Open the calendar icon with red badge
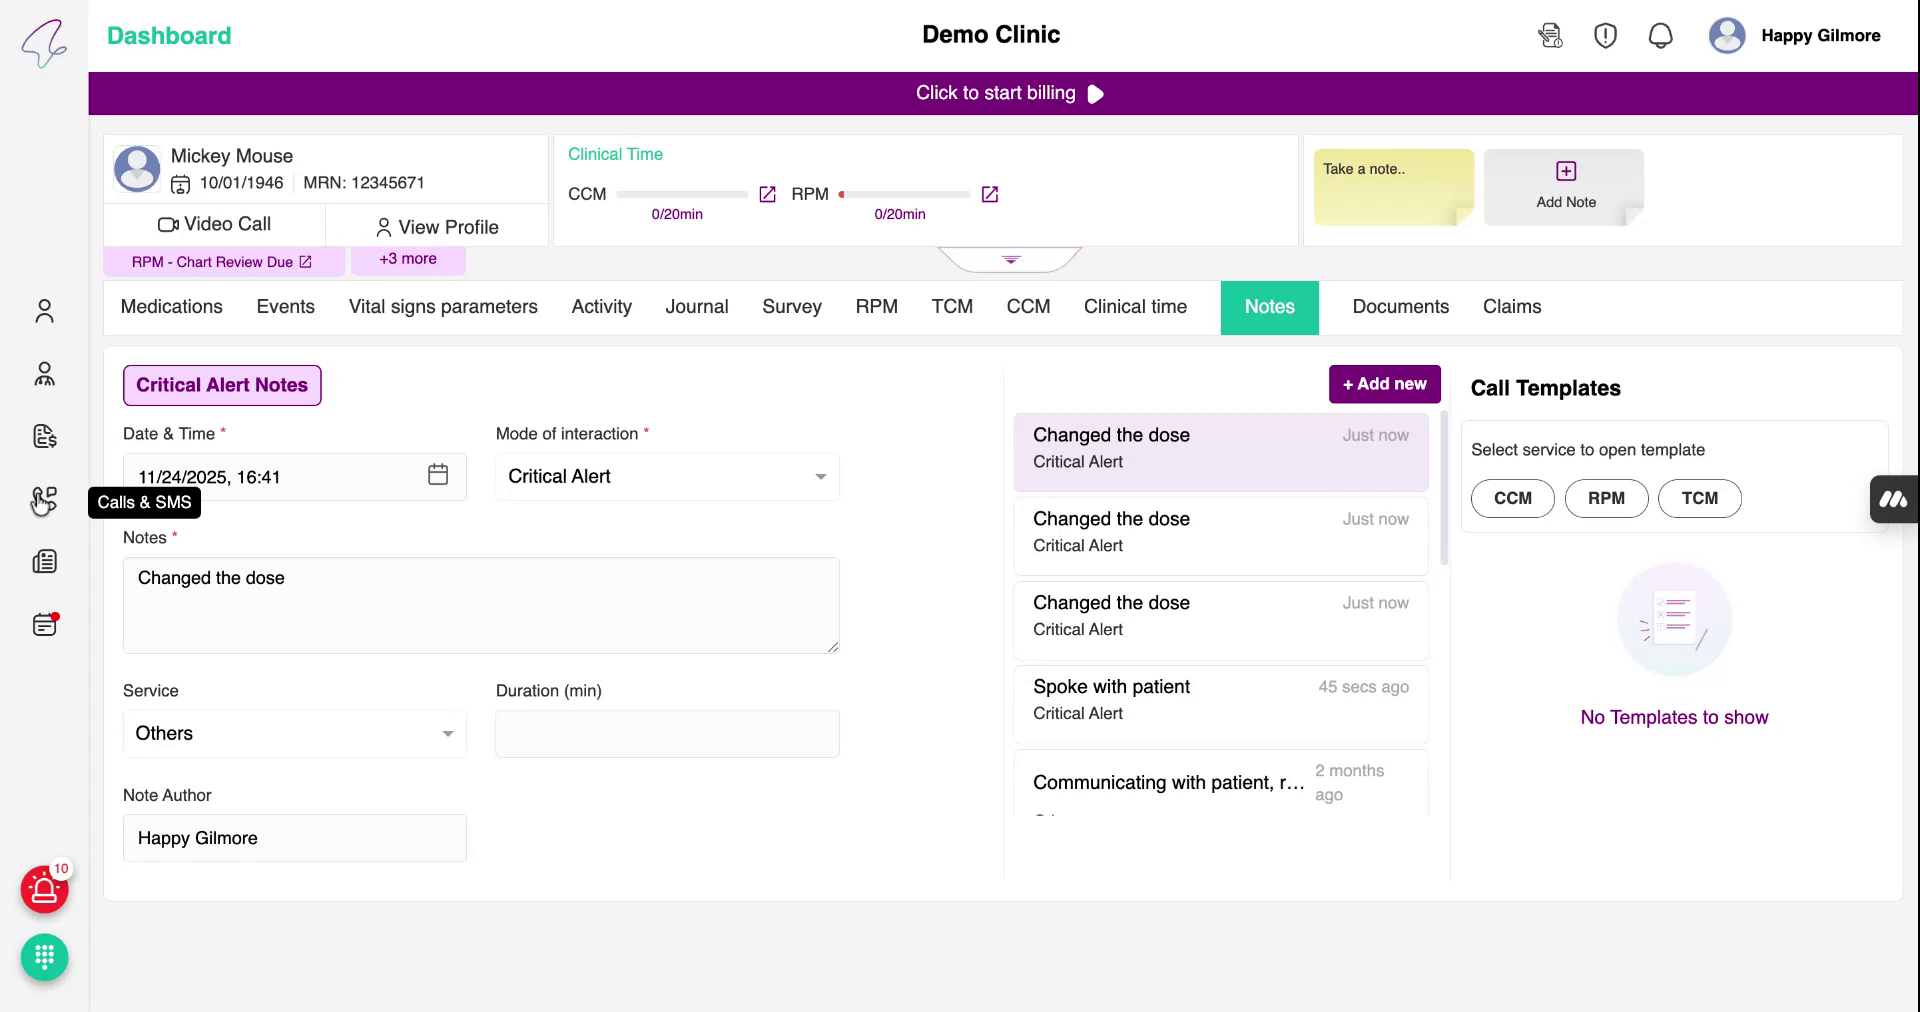Image resolution: width=1920 pixels, height=1012 pixels. pyautogui.click(x=44, y=624)
